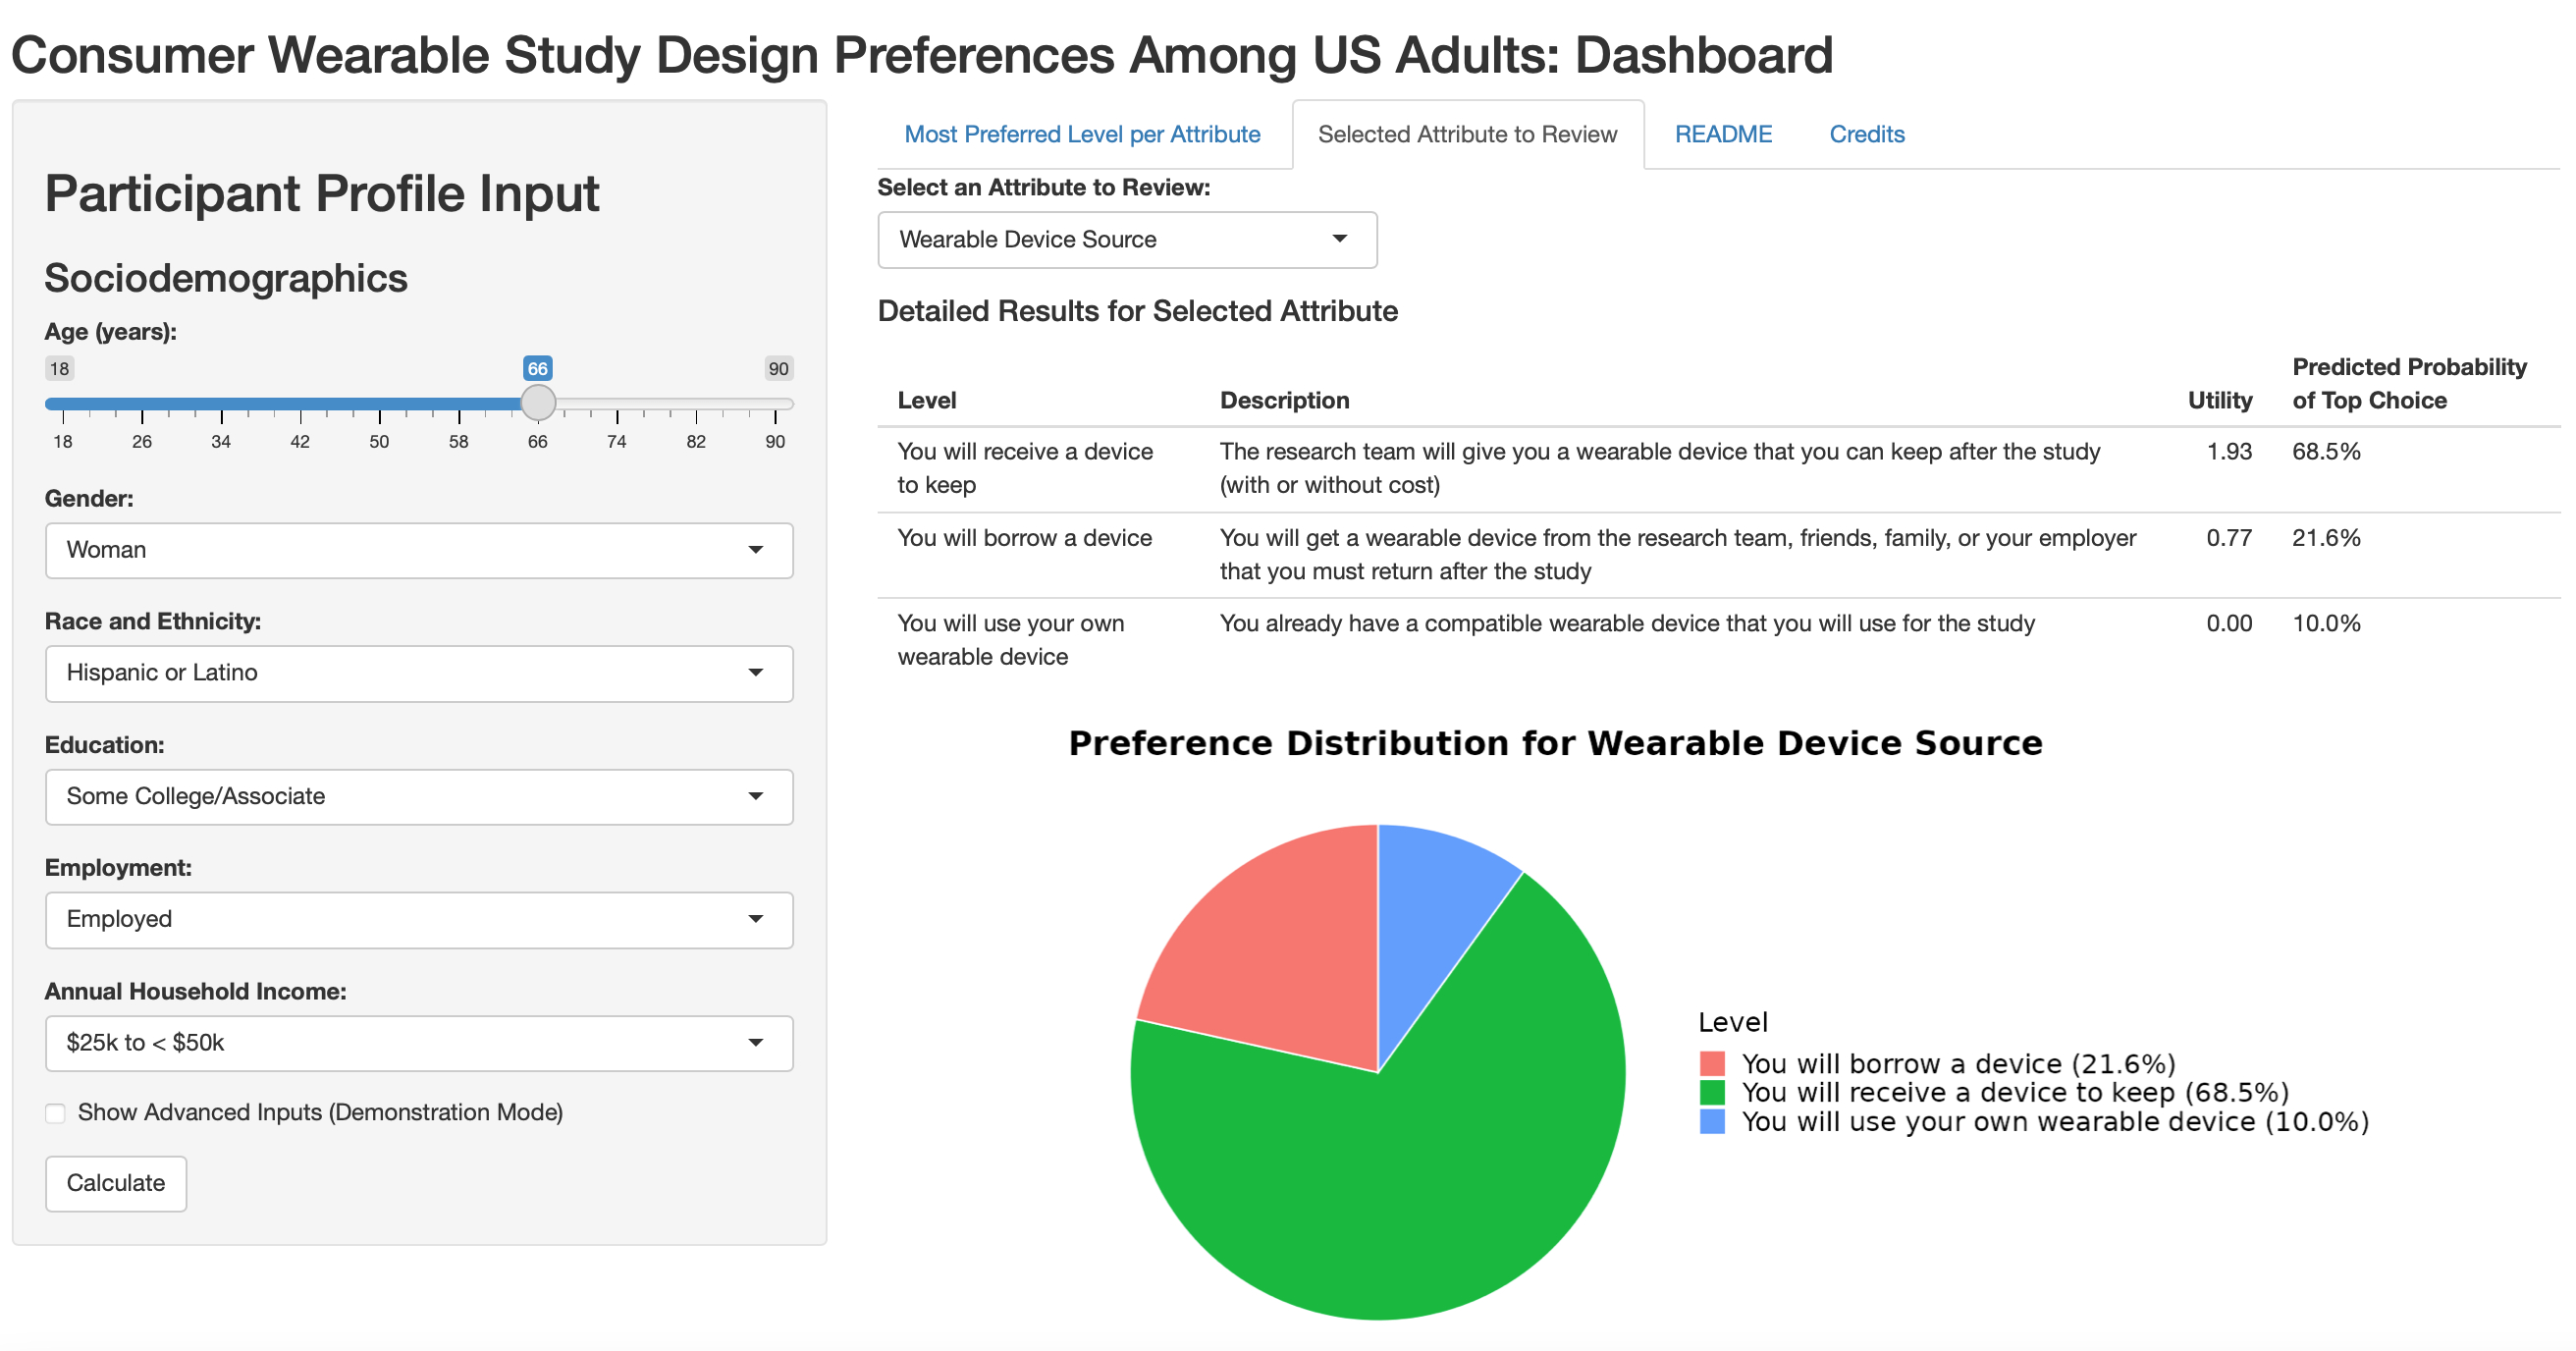Open the Annual Household Income dropdown
Viewport: 2576px width, 1351px height.
coord(418,1043)
